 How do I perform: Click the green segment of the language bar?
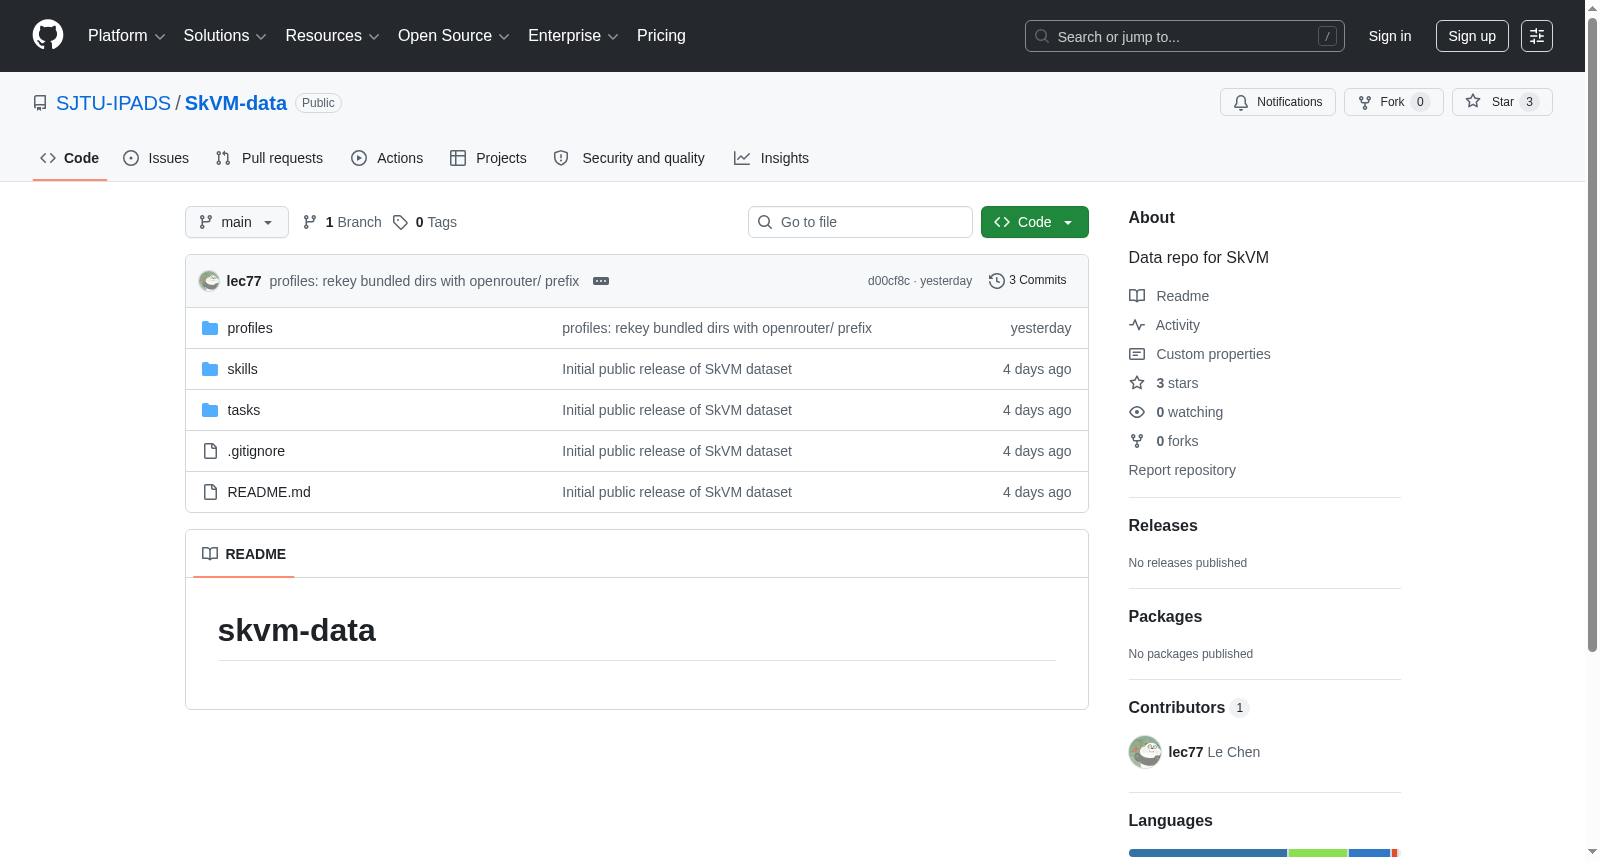click(x=1318, y=853)
